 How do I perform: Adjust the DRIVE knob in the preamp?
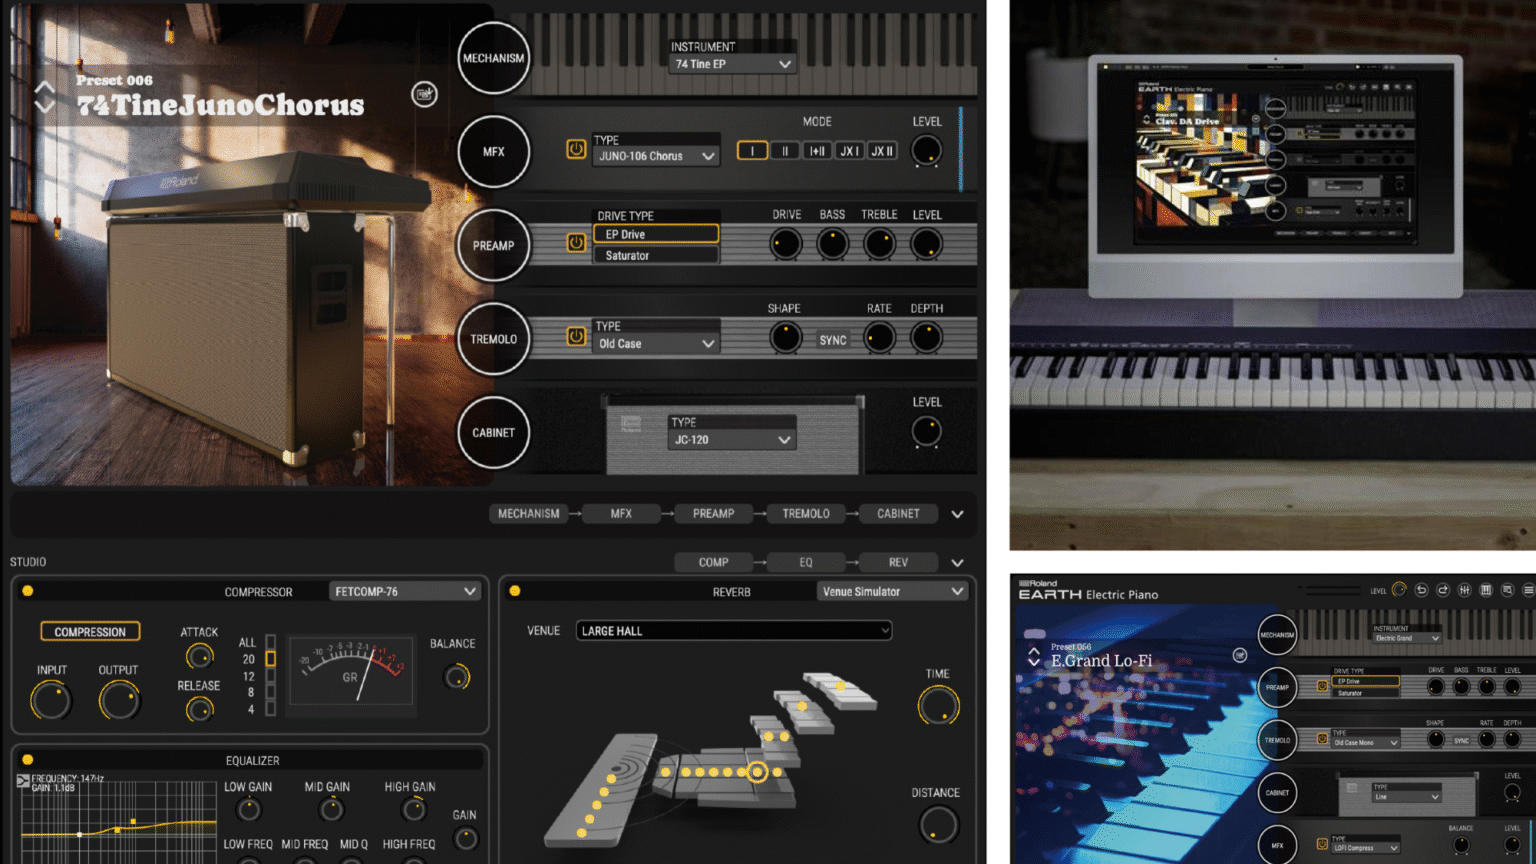click(784, 244)
